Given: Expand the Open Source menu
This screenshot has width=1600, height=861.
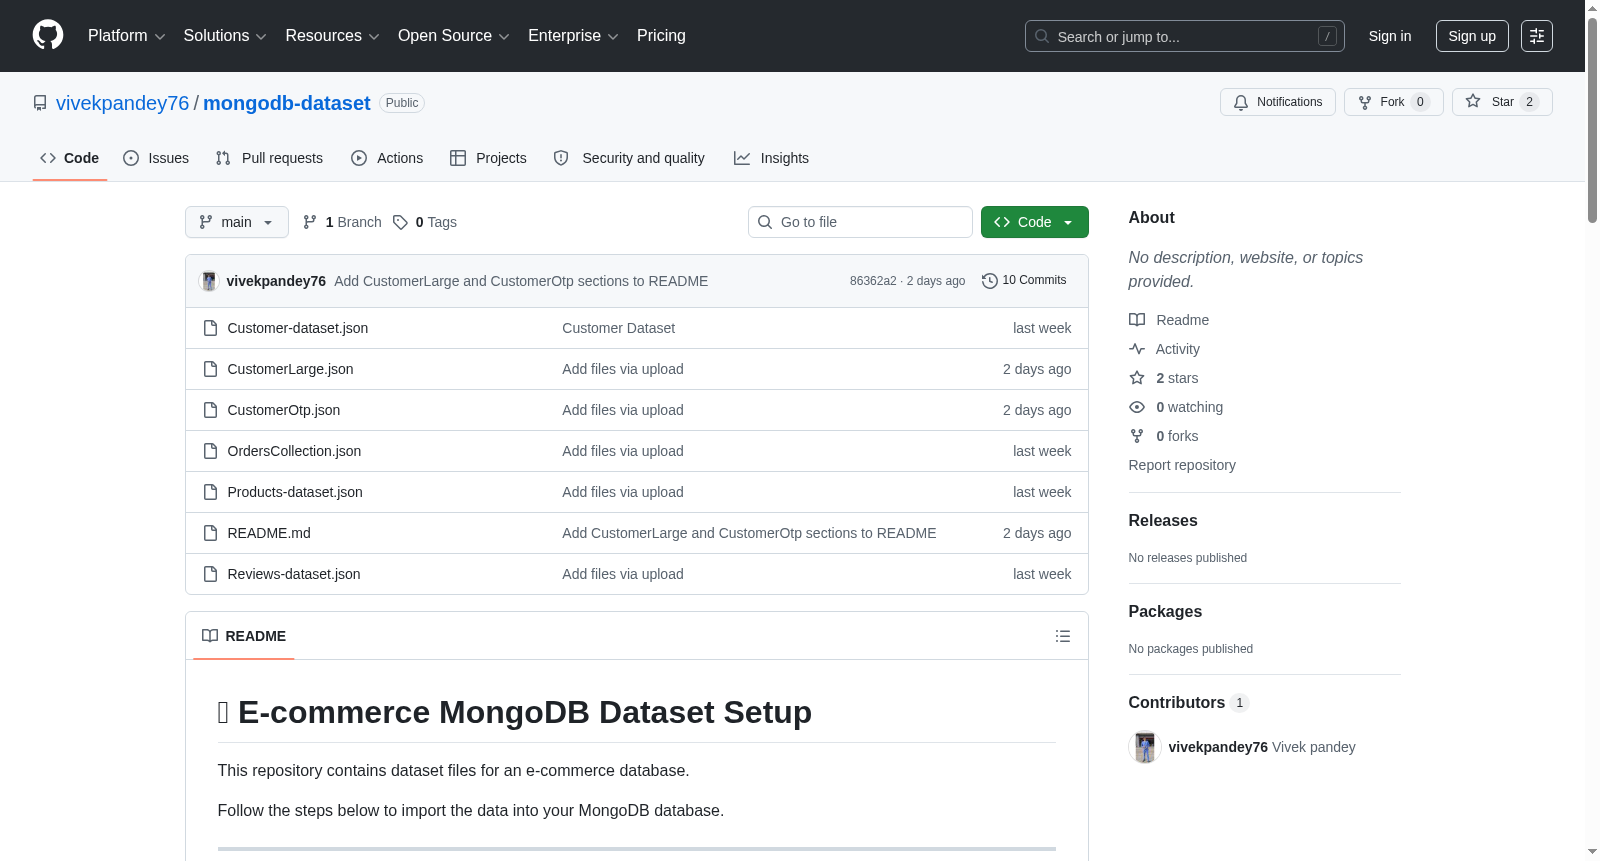Looking at the screenshot, I should [454, 36].
